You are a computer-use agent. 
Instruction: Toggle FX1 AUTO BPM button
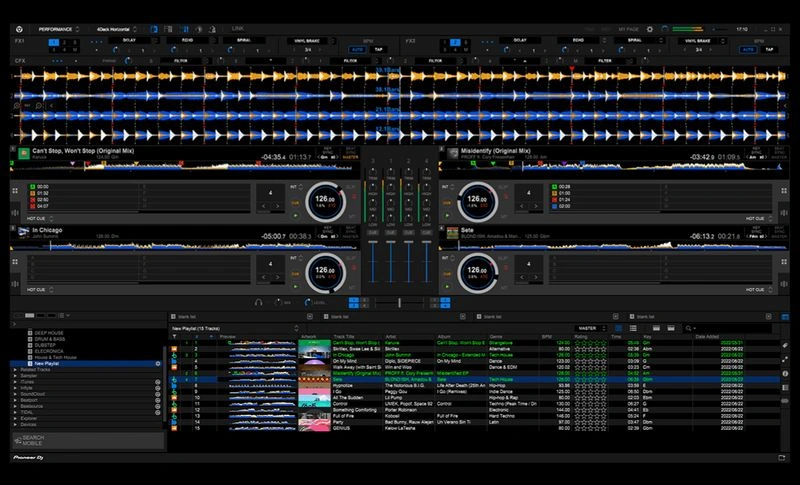(x=357, y=49)
